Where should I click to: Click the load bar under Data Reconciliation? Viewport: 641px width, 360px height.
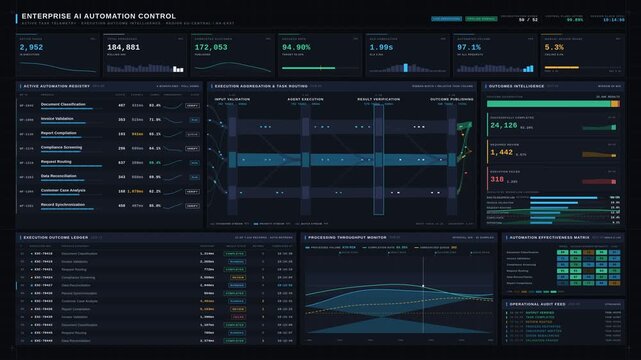[x=63, y=180]
